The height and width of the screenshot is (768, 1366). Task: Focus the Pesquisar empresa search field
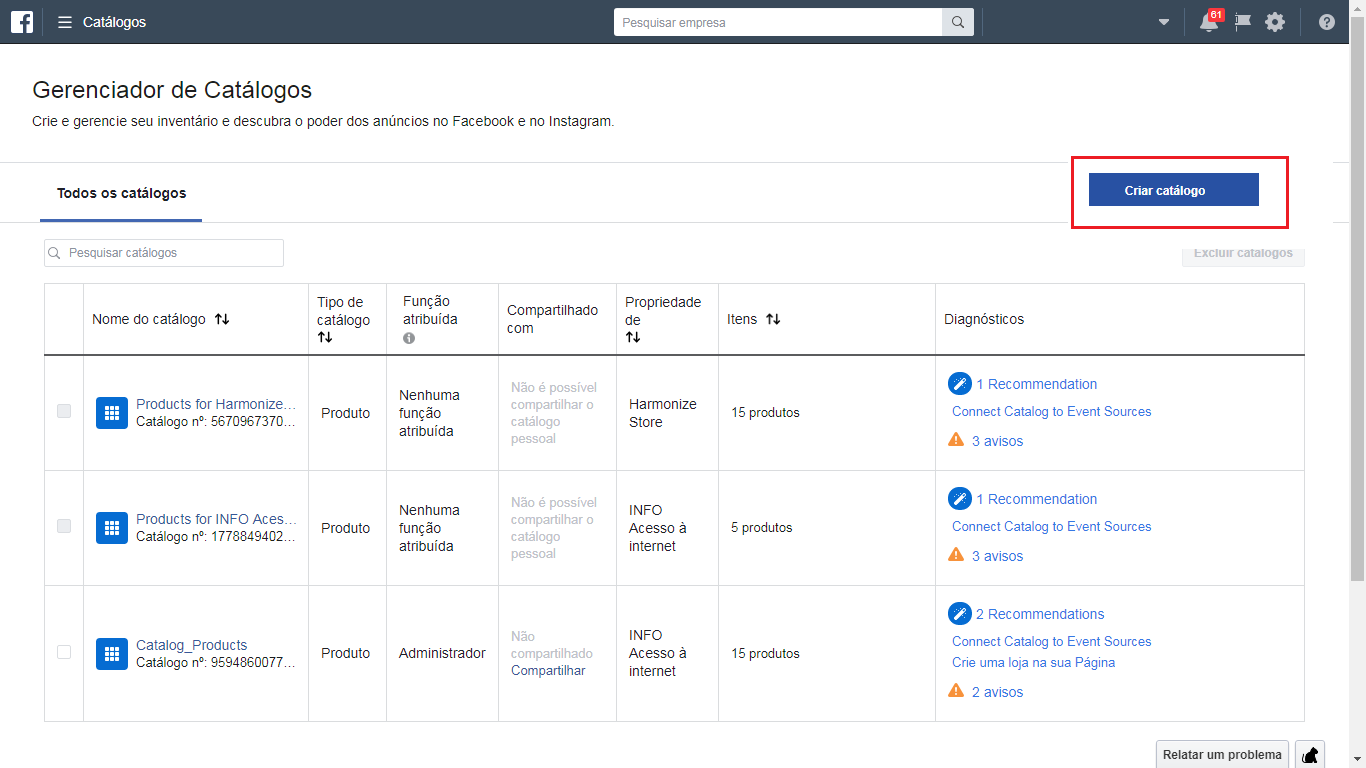[778, 22]
